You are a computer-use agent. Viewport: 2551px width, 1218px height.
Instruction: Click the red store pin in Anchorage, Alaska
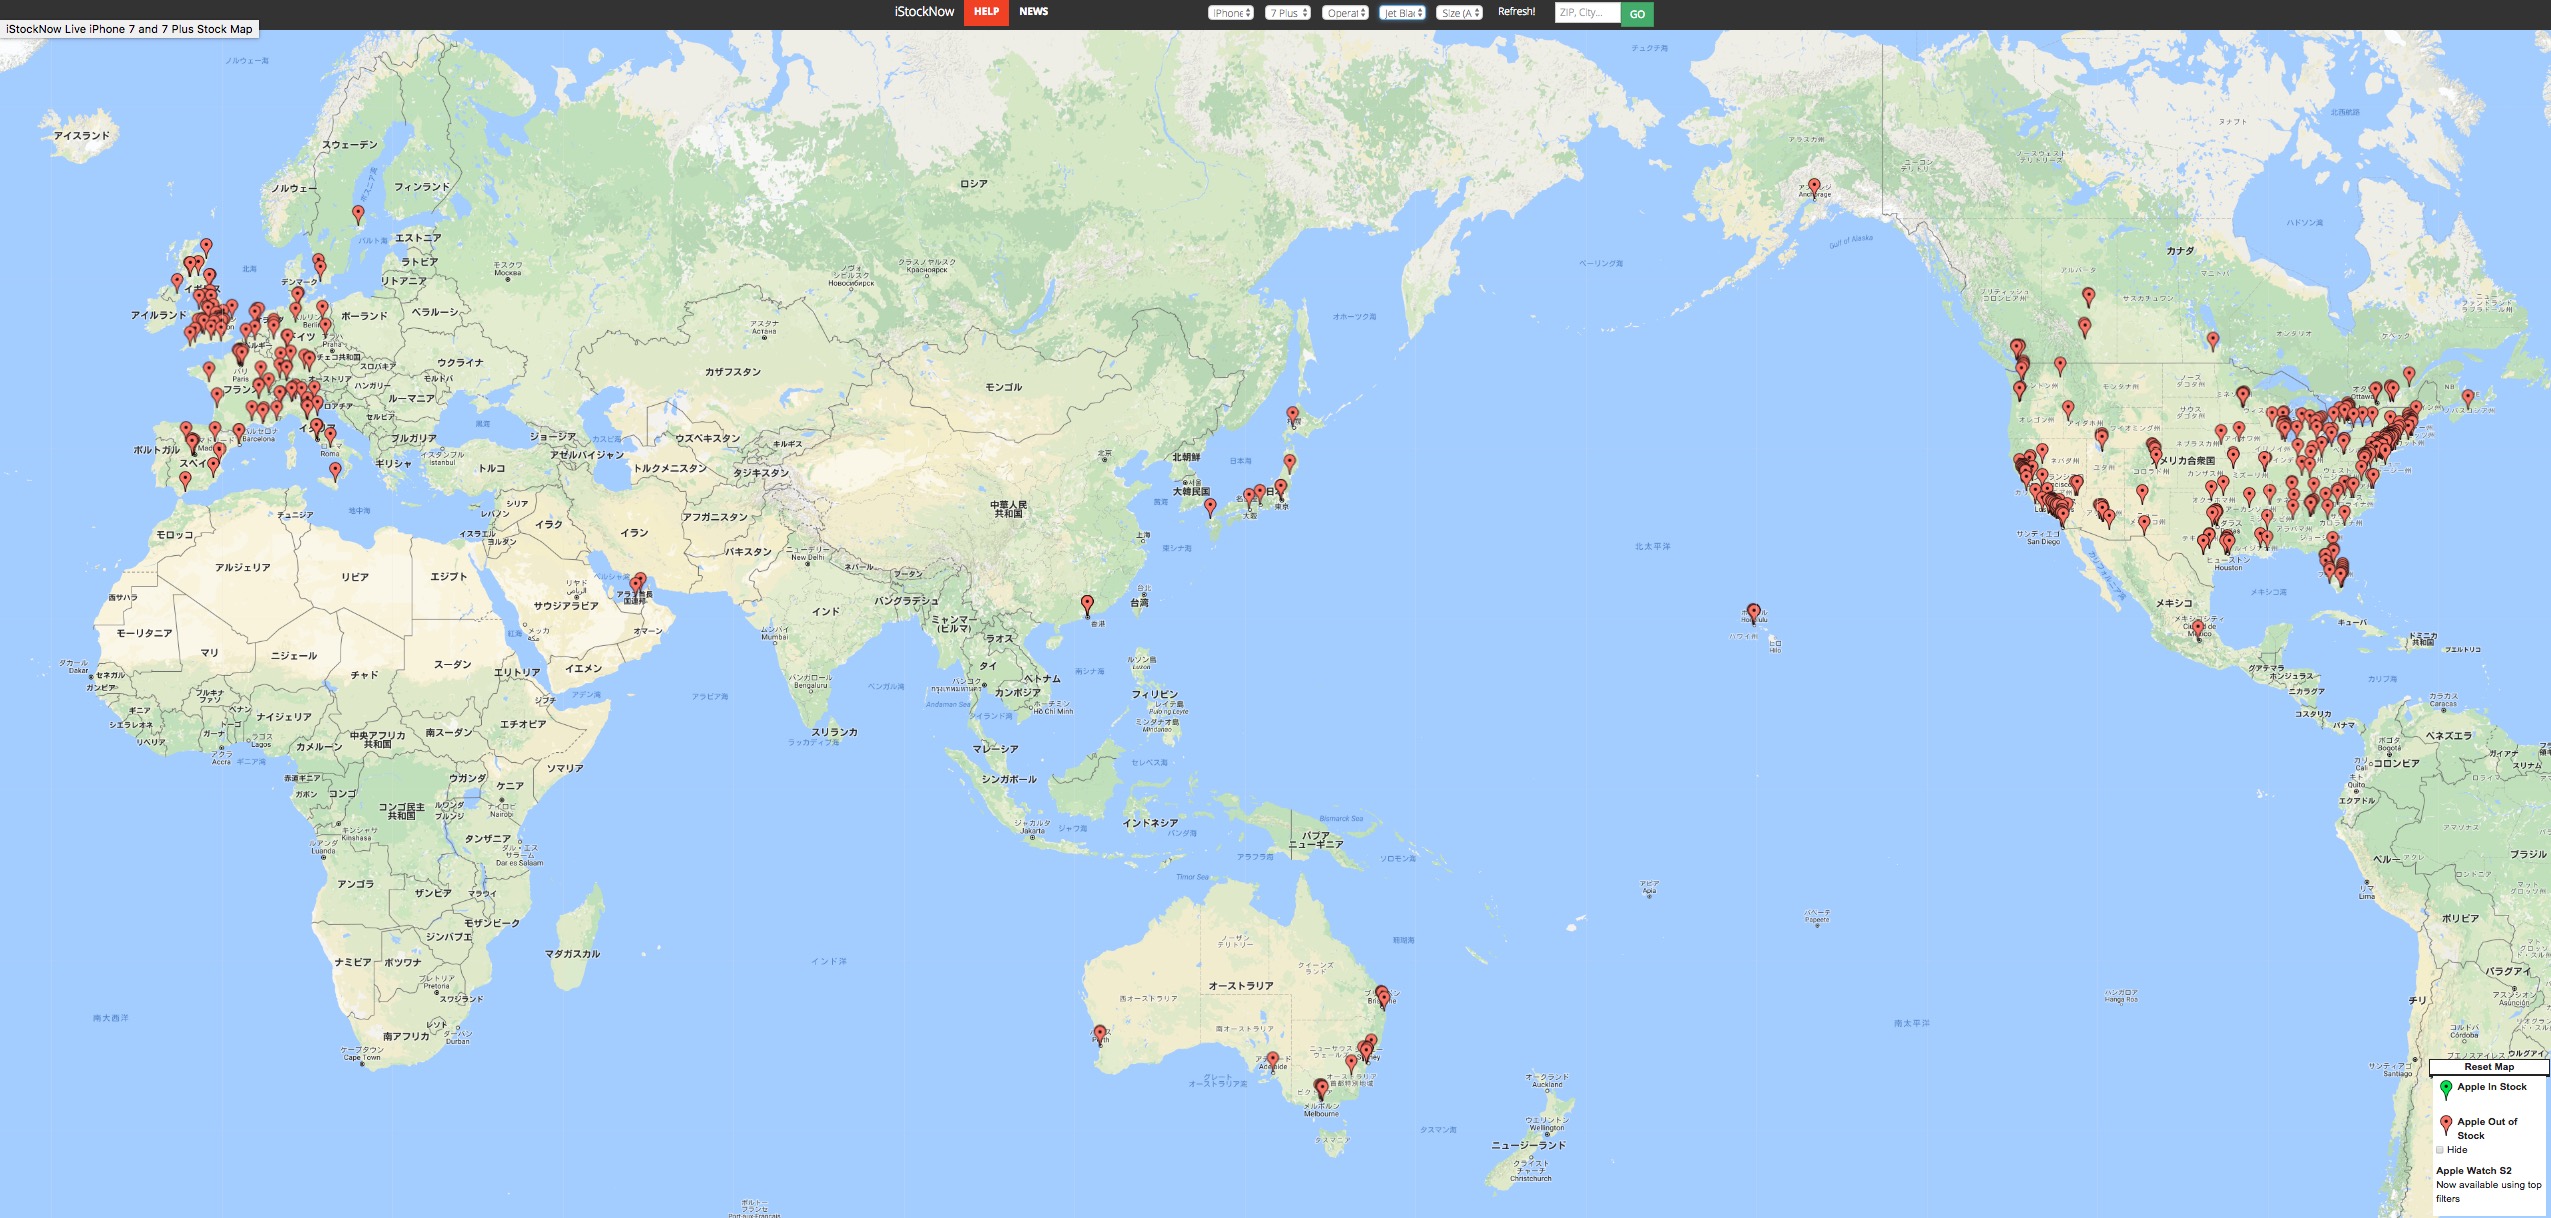click(x=1814, y=186)
